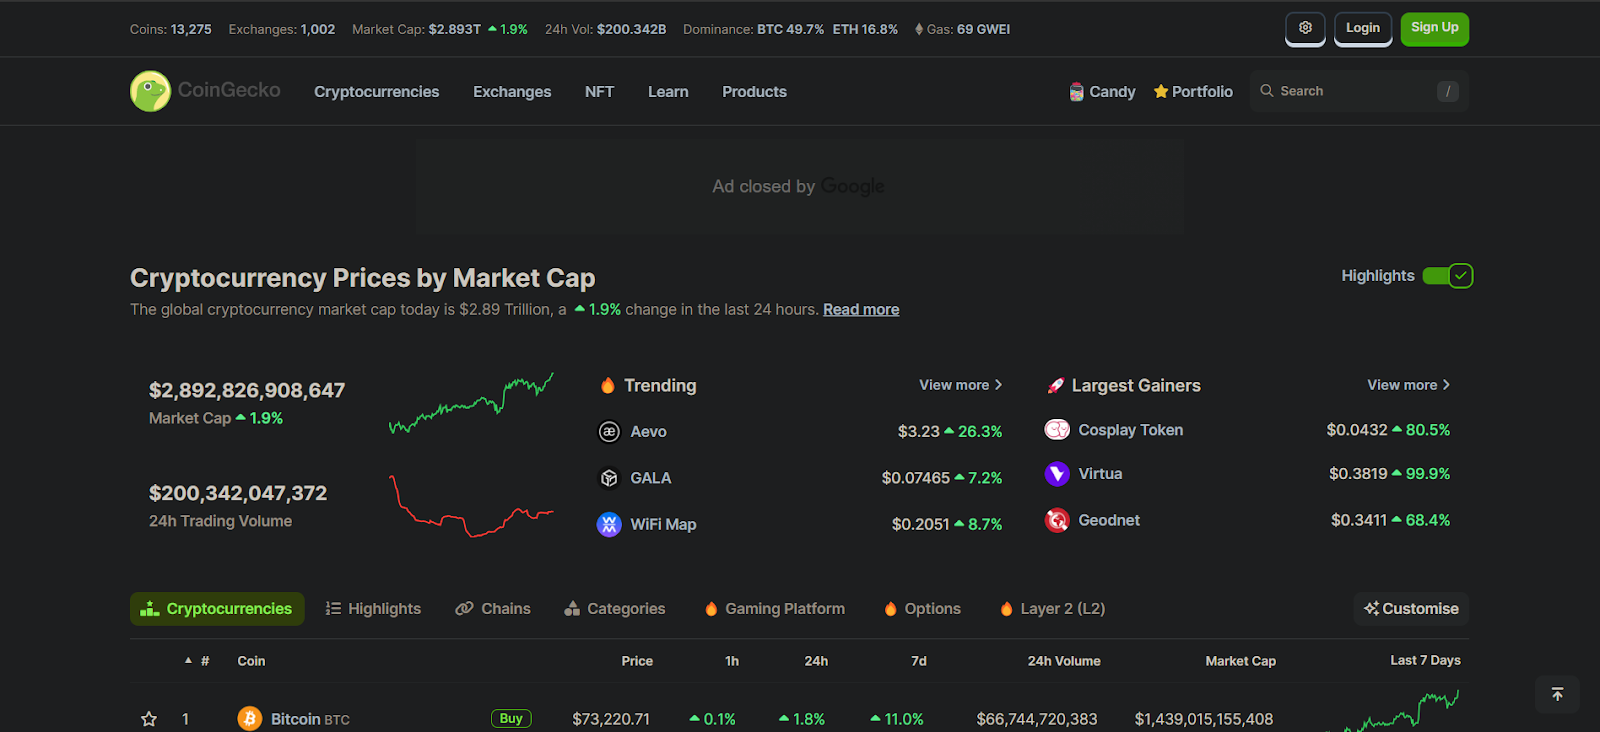The height and width of the screenshot is (732, 1600).
Task: Click the Portfolio star icon
Action: pos(1161,91)
